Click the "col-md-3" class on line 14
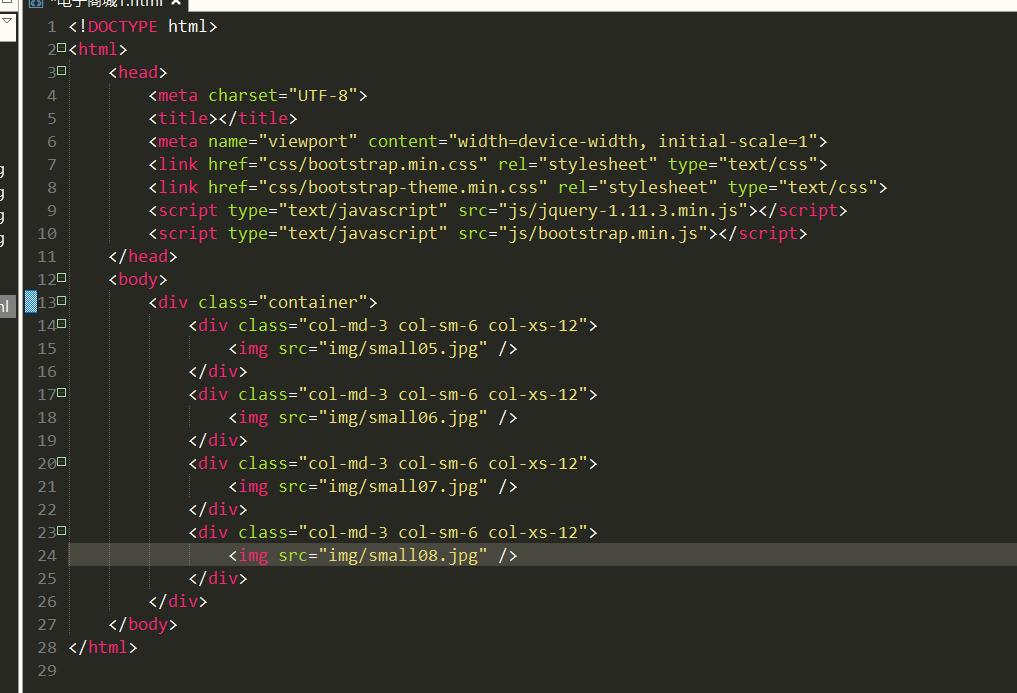 point(348,326)
